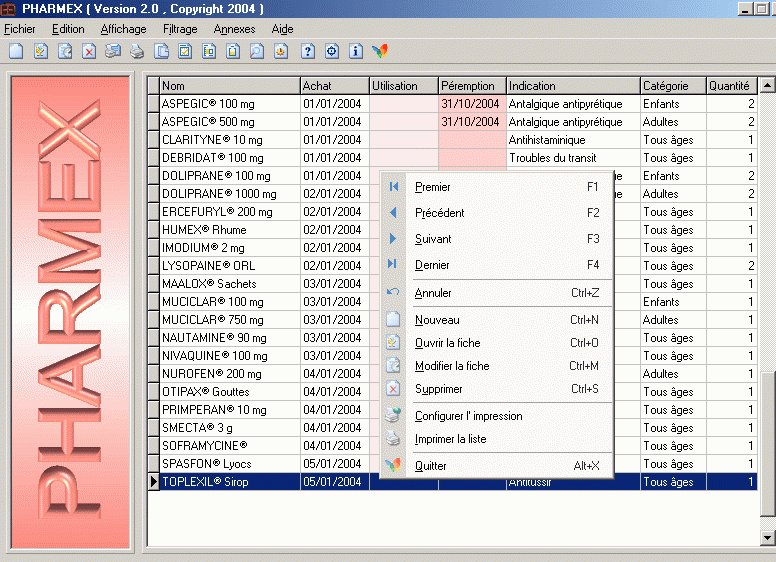Open the Edition menu

[68, 29]
